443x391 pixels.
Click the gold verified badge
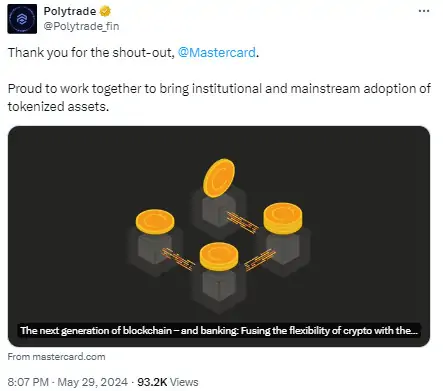(x=105, y=11)
